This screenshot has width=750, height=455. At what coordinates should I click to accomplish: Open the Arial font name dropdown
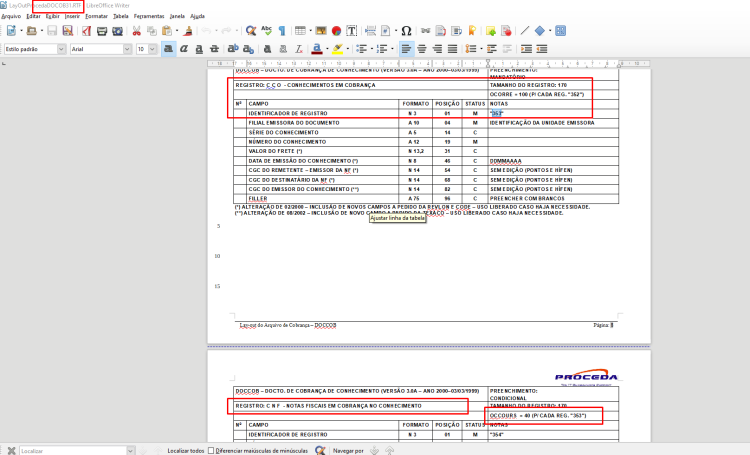(x=127, y=49)
